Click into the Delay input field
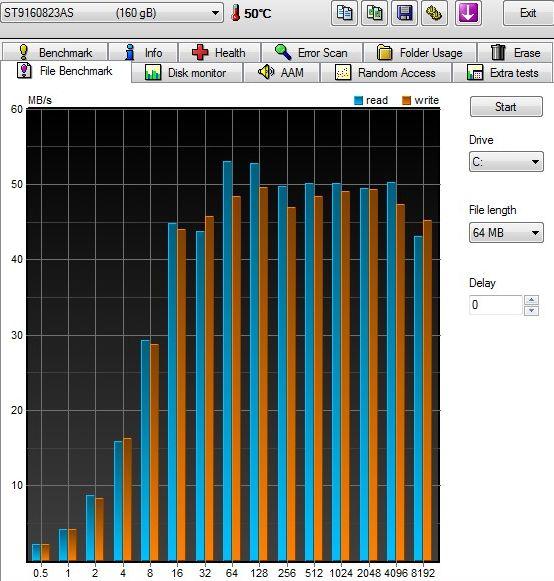554x581 pixels. 496,305
